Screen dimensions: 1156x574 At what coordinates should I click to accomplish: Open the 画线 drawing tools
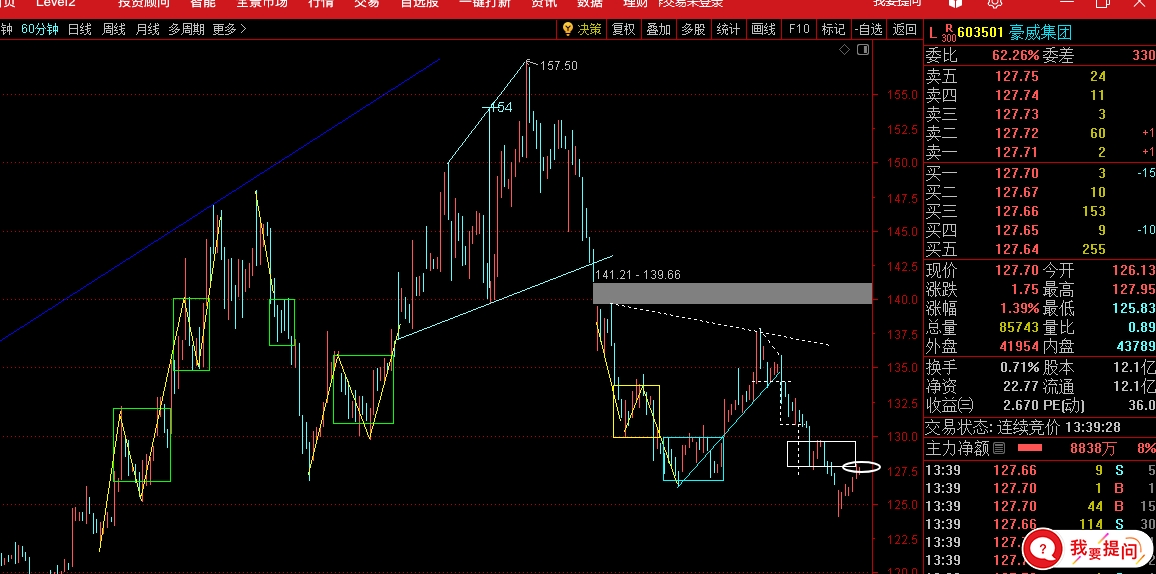764,29
